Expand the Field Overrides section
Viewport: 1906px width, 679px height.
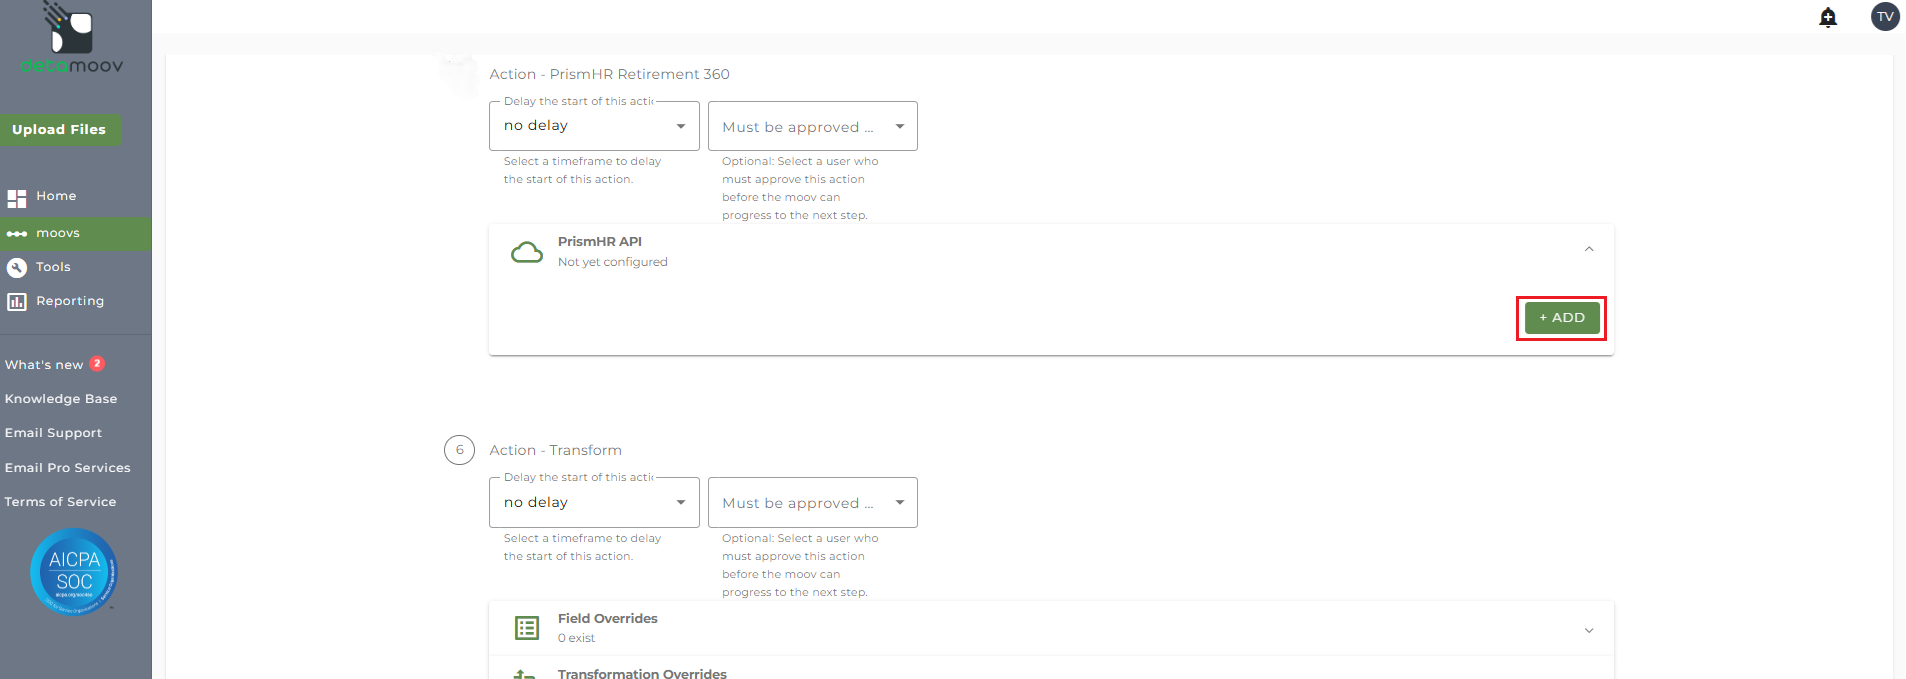pos(1589,630)
